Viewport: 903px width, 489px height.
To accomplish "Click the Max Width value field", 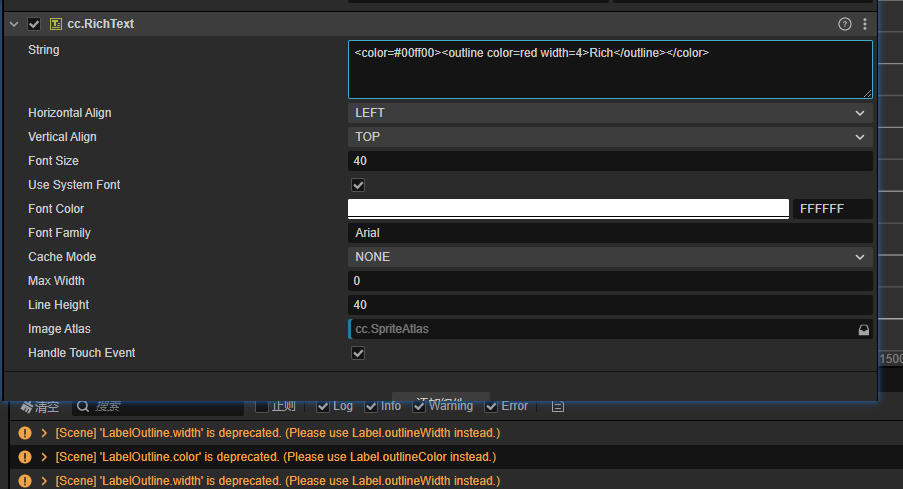I will tap(610, 281).
